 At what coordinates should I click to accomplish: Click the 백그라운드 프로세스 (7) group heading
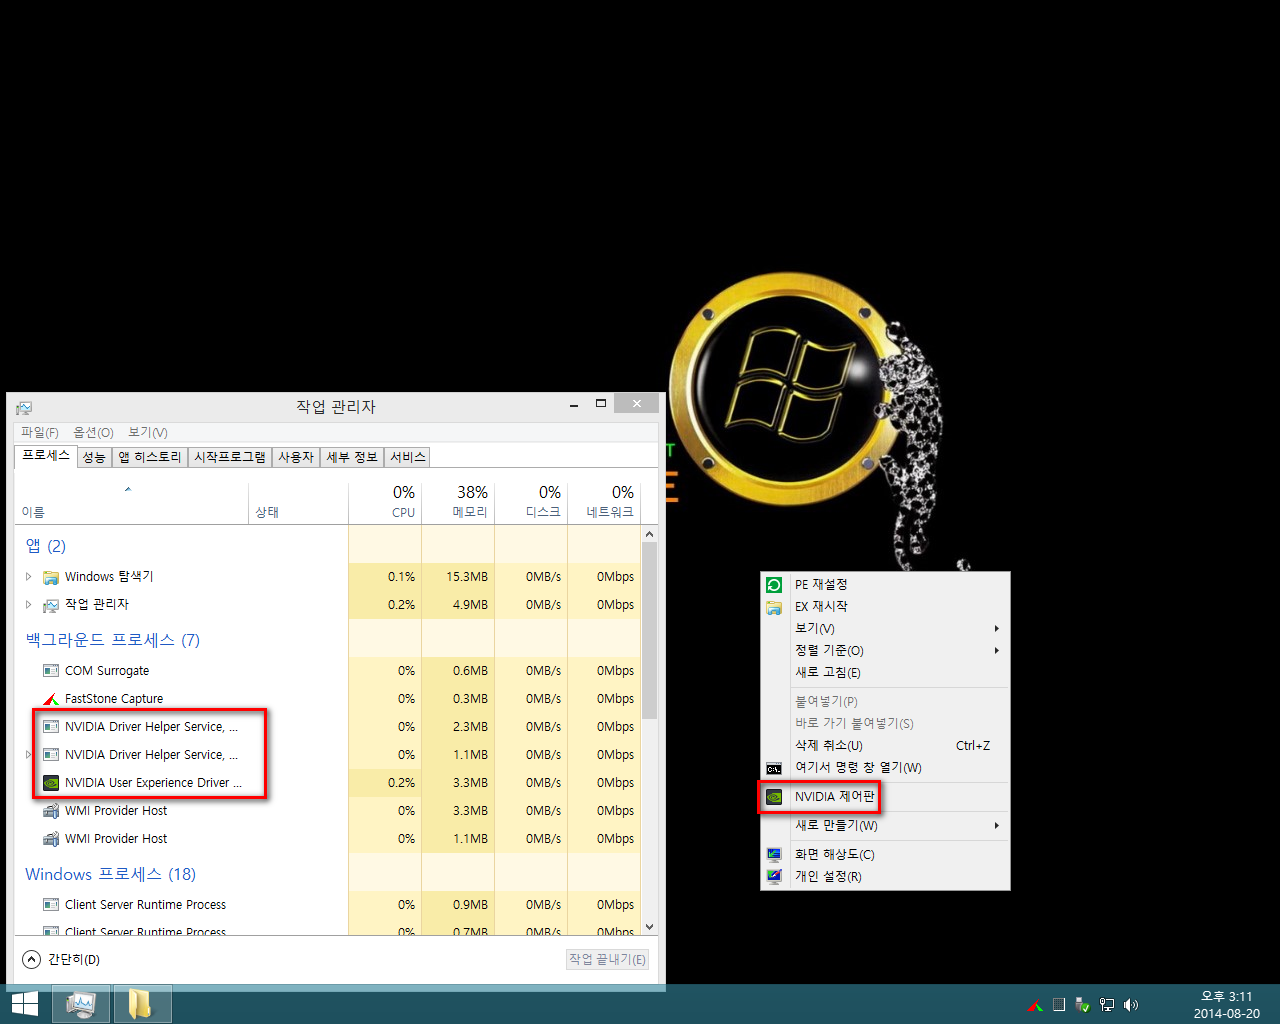(113, 640)
